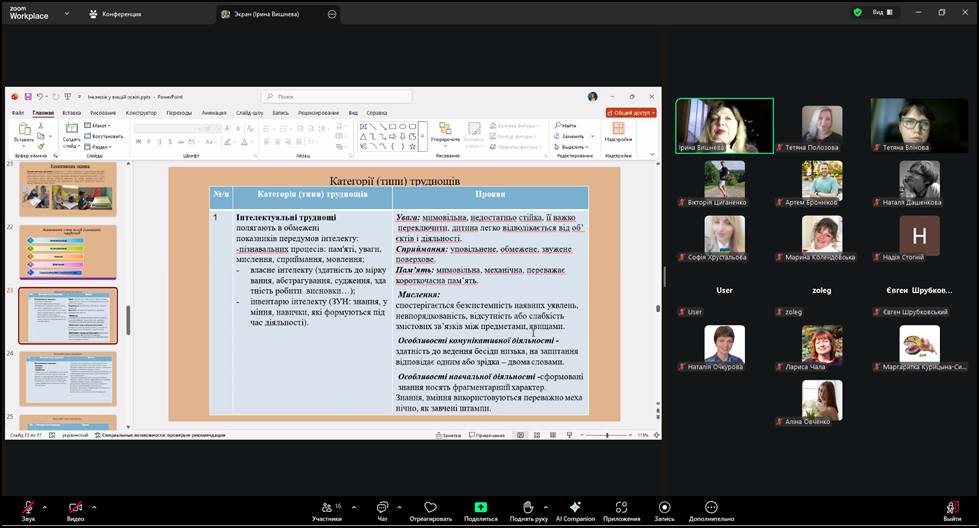The width and height of the screenshot is (979, 528).
Task: Launch the AI Companion sparkle icon
Action: coord(574,508)
